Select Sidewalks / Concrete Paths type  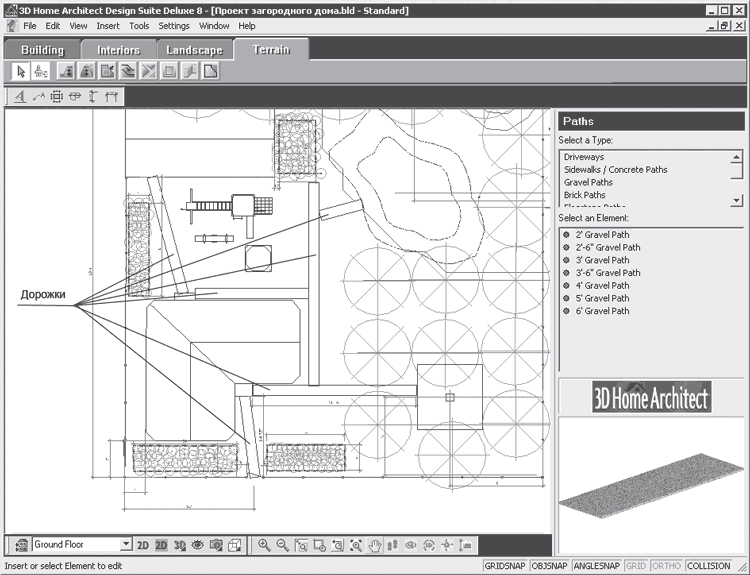[615, 170]
